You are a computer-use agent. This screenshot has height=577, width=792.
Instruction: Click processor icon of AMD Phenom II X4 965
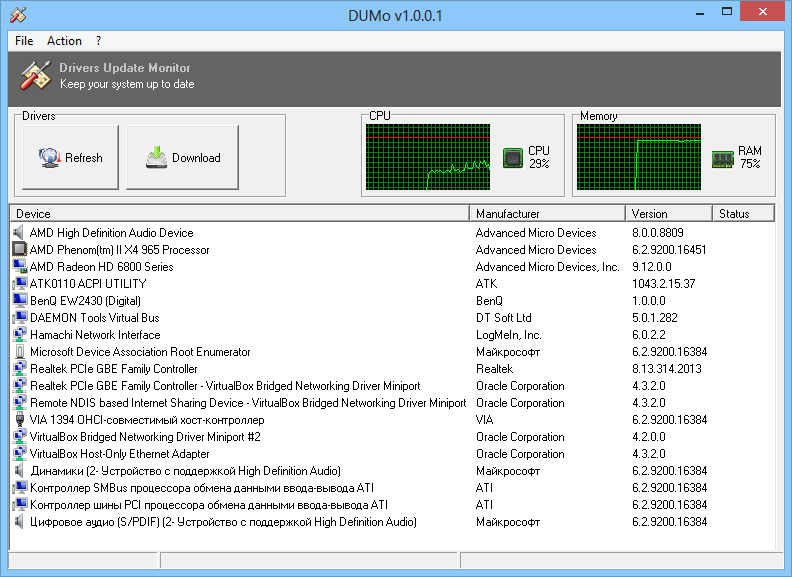click(x=19, y=250)
